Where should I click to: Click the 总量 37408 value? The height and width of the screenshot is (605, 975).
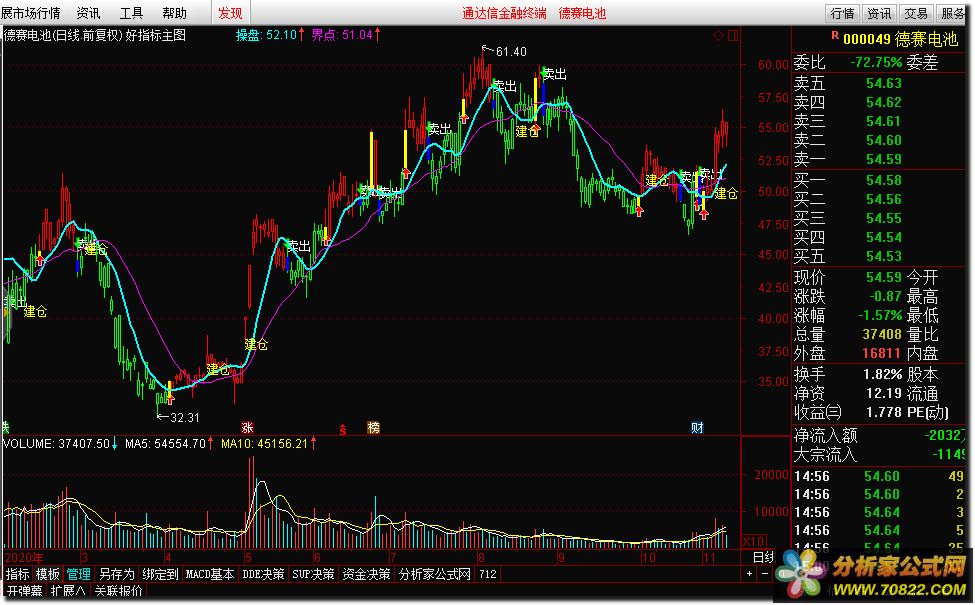pyautogui.click(x=882, y=335)
